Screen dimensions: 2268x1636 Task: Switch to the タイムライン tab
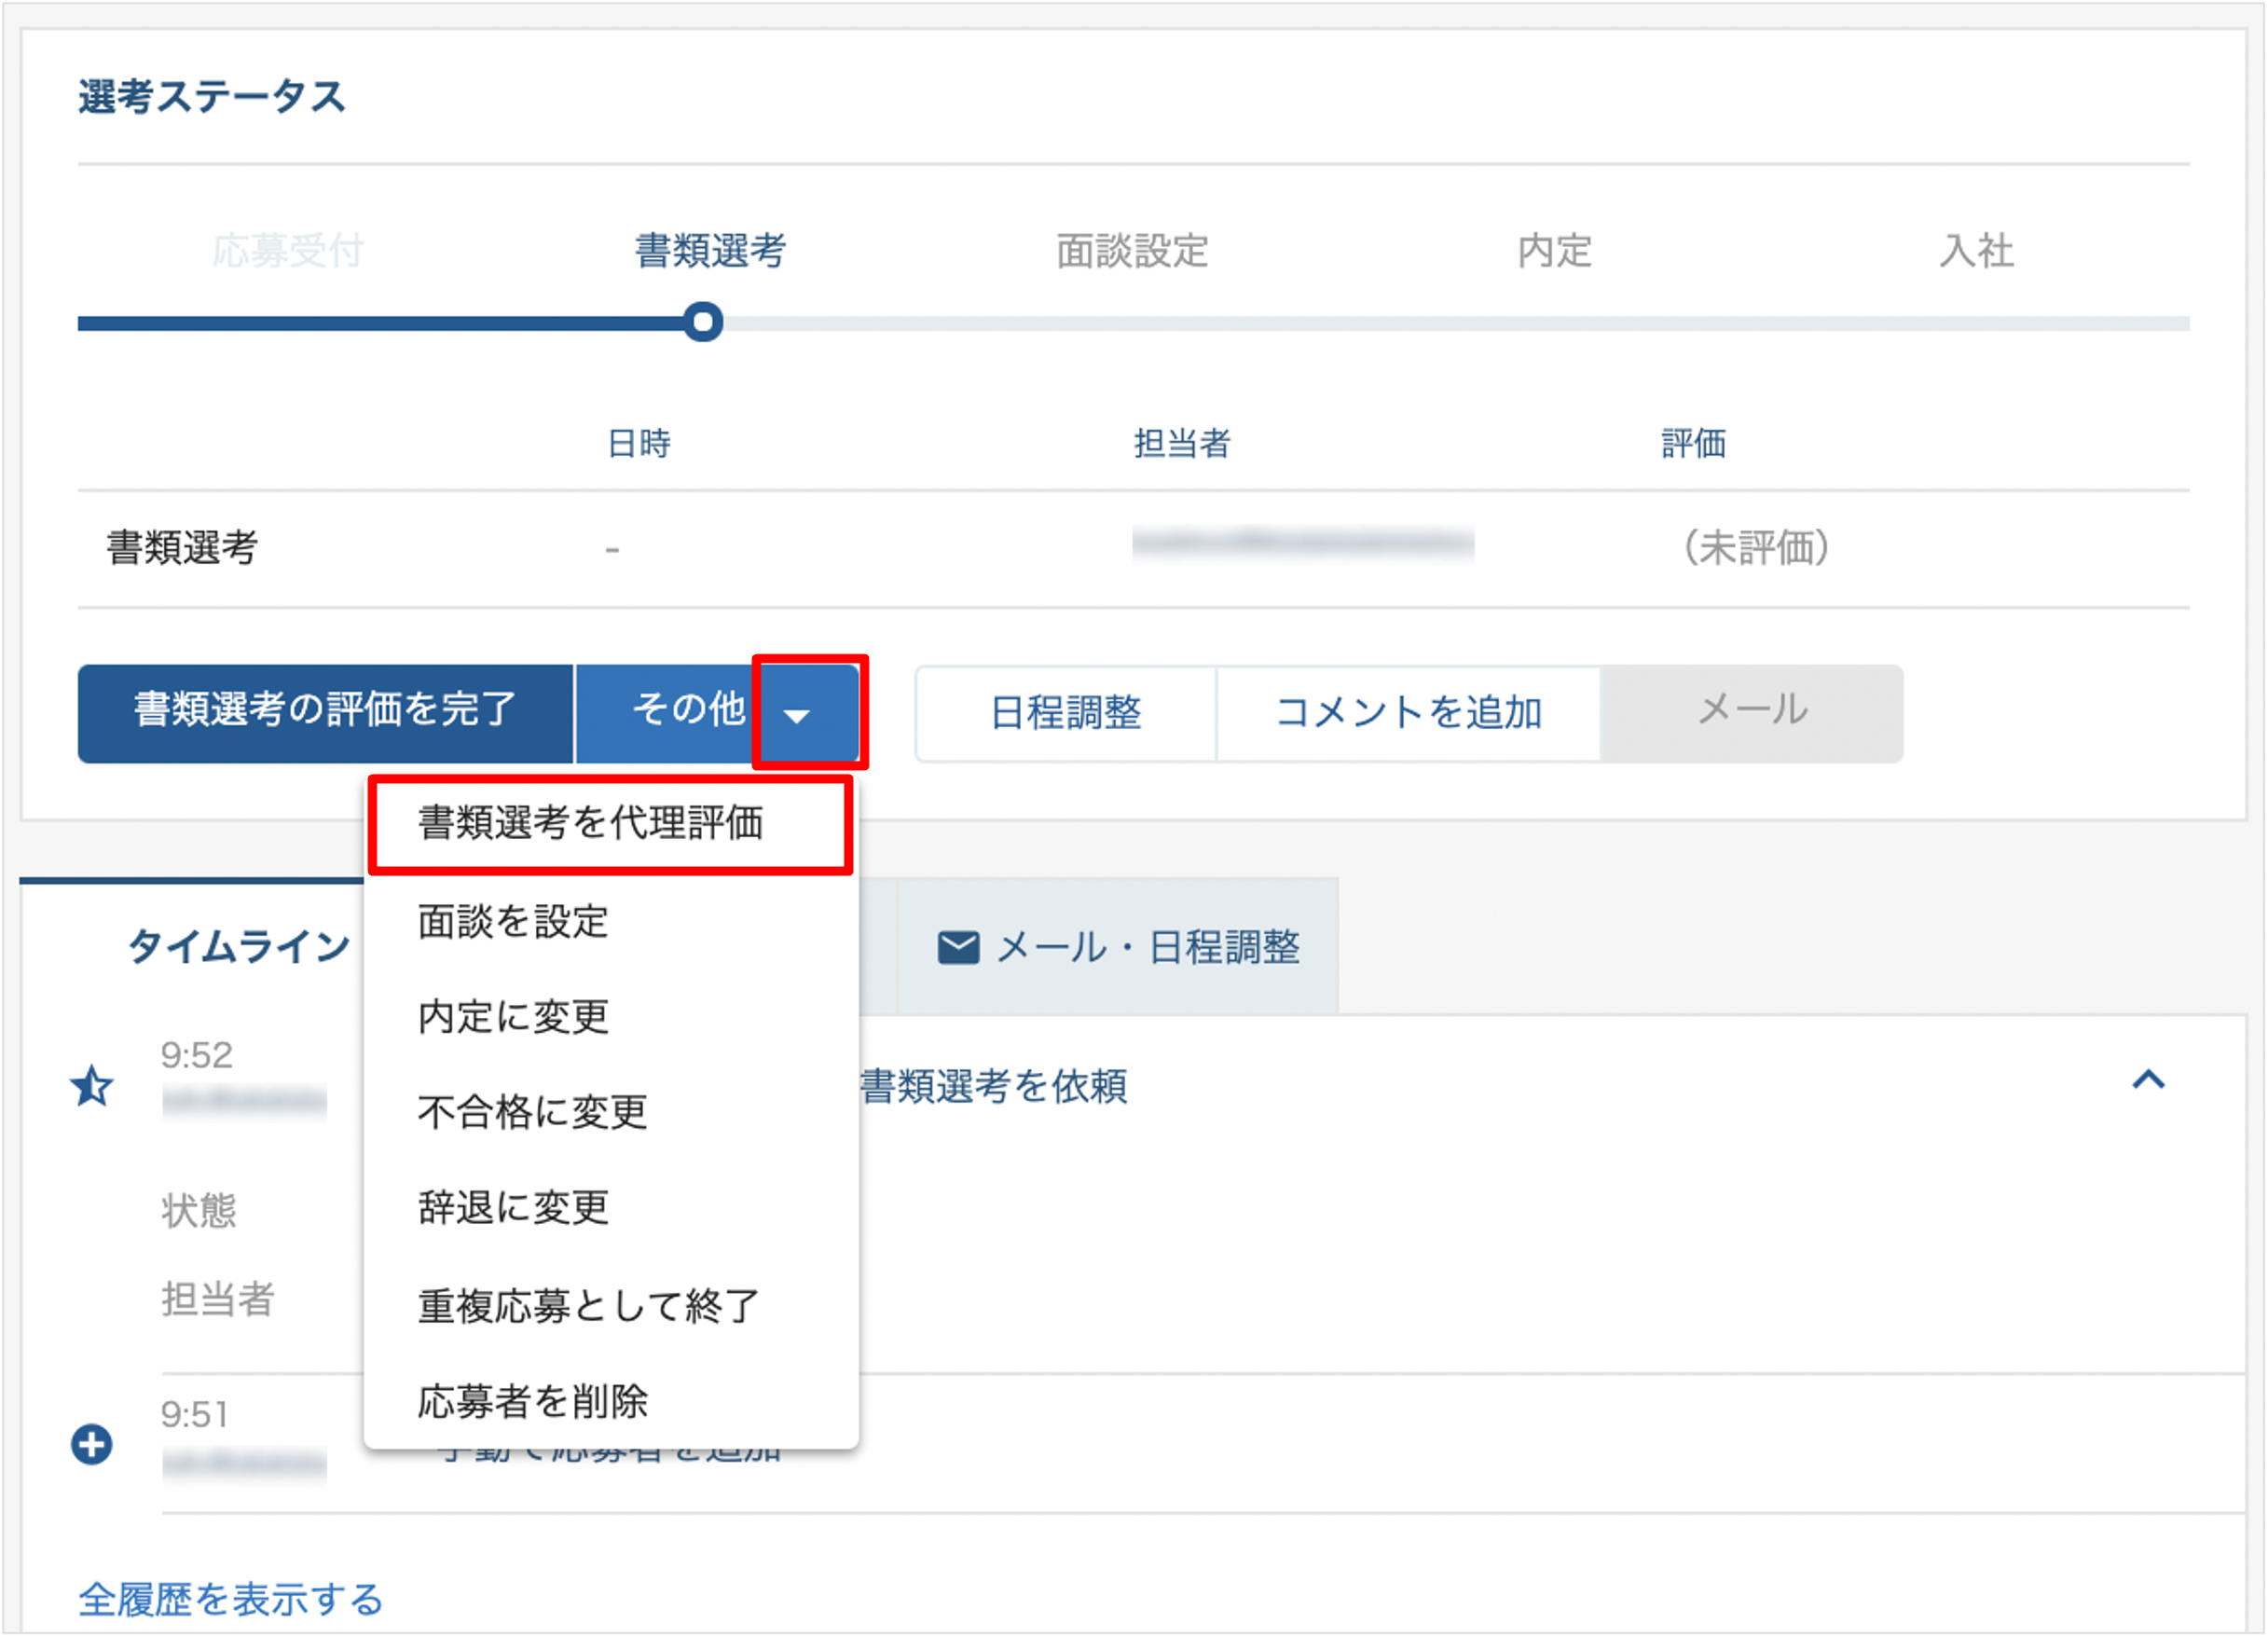(x=239, y=947)
